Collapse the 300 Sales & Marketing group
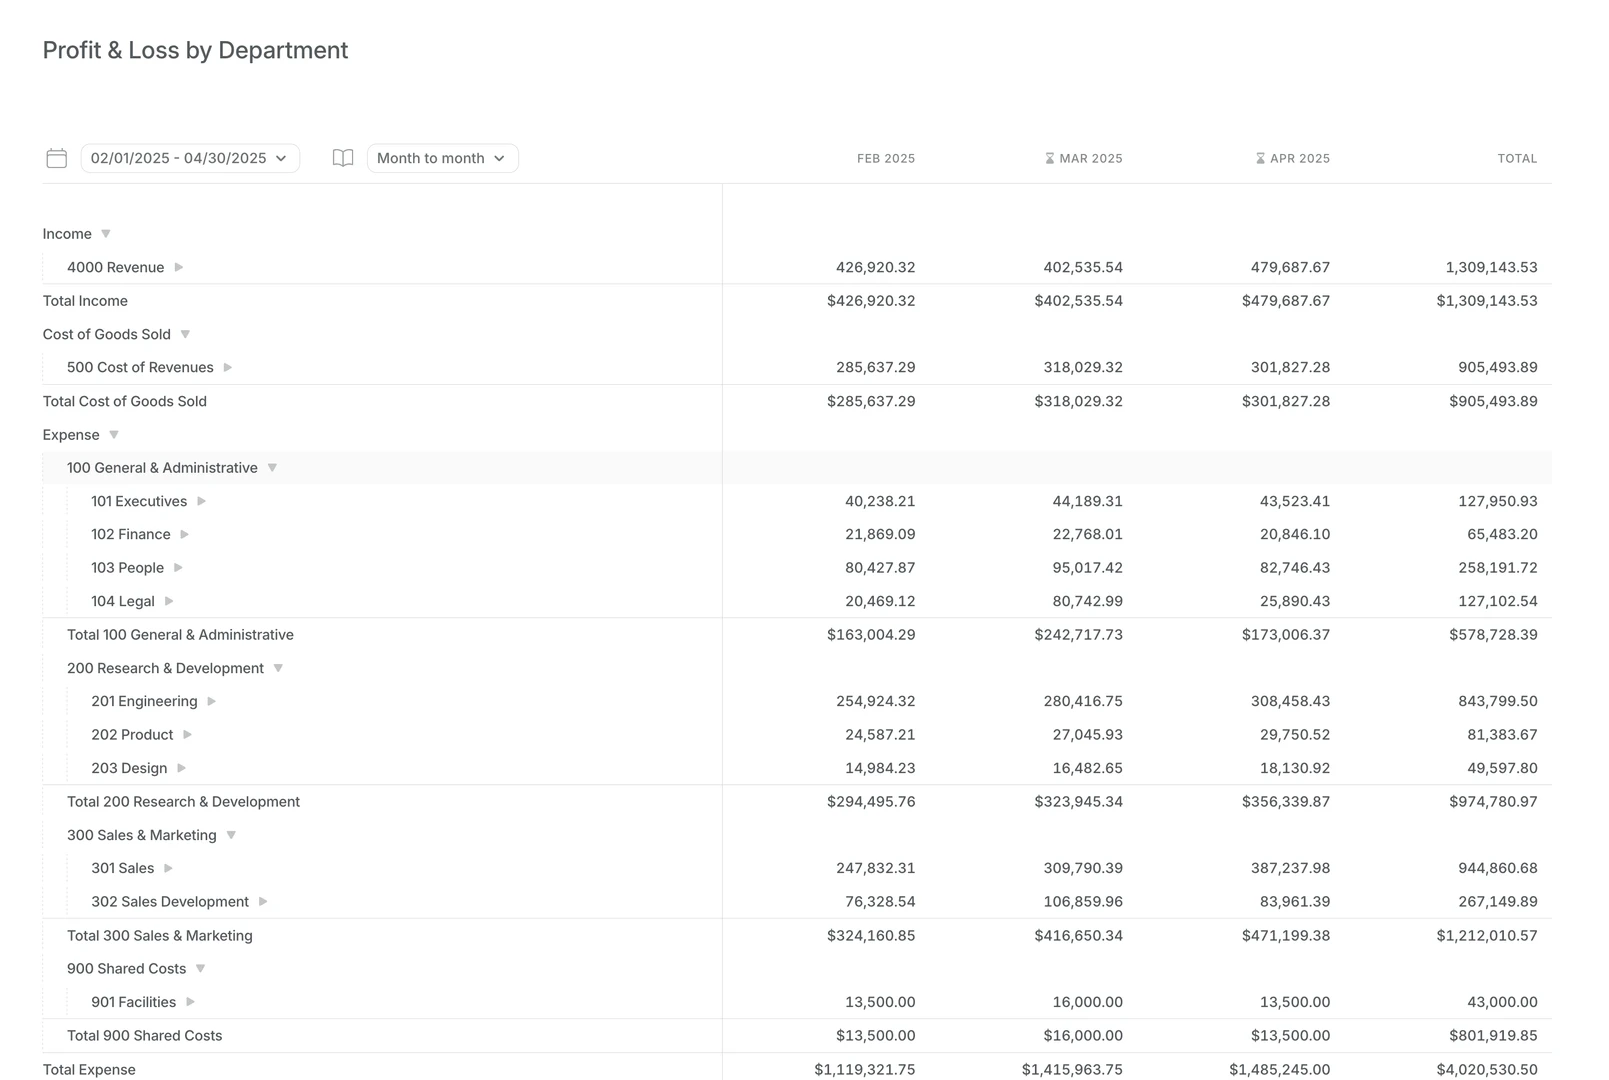 231,835
